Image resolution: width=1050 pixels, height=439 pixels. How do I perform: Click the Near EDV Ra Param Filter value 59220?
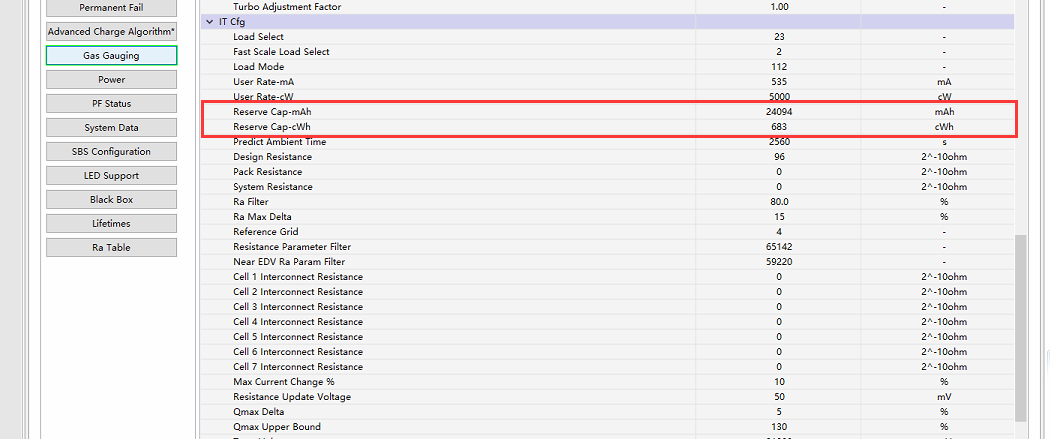click(x=778, y=262)
